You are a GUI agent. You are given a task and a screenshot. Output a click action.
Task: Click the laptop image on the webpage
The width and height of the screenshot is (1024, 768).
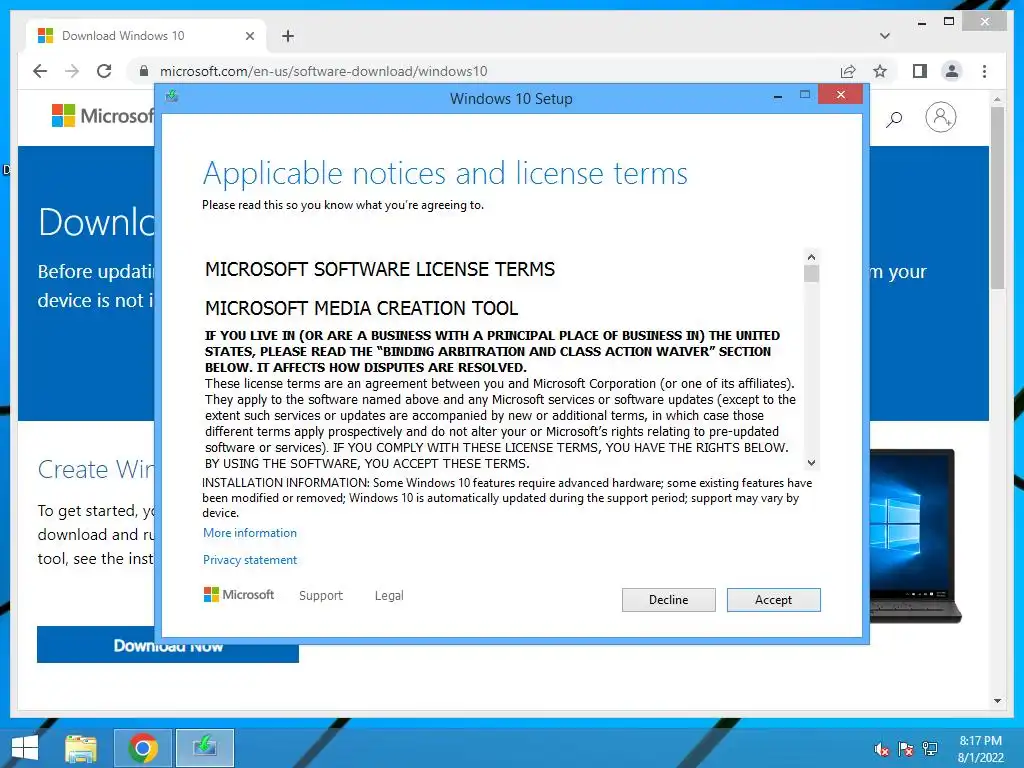(914, 536)
